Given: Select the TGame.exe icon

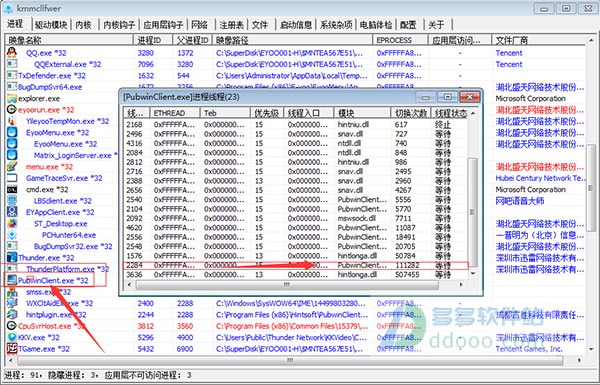Looking at the screenshot, I should tap(12, 348).
